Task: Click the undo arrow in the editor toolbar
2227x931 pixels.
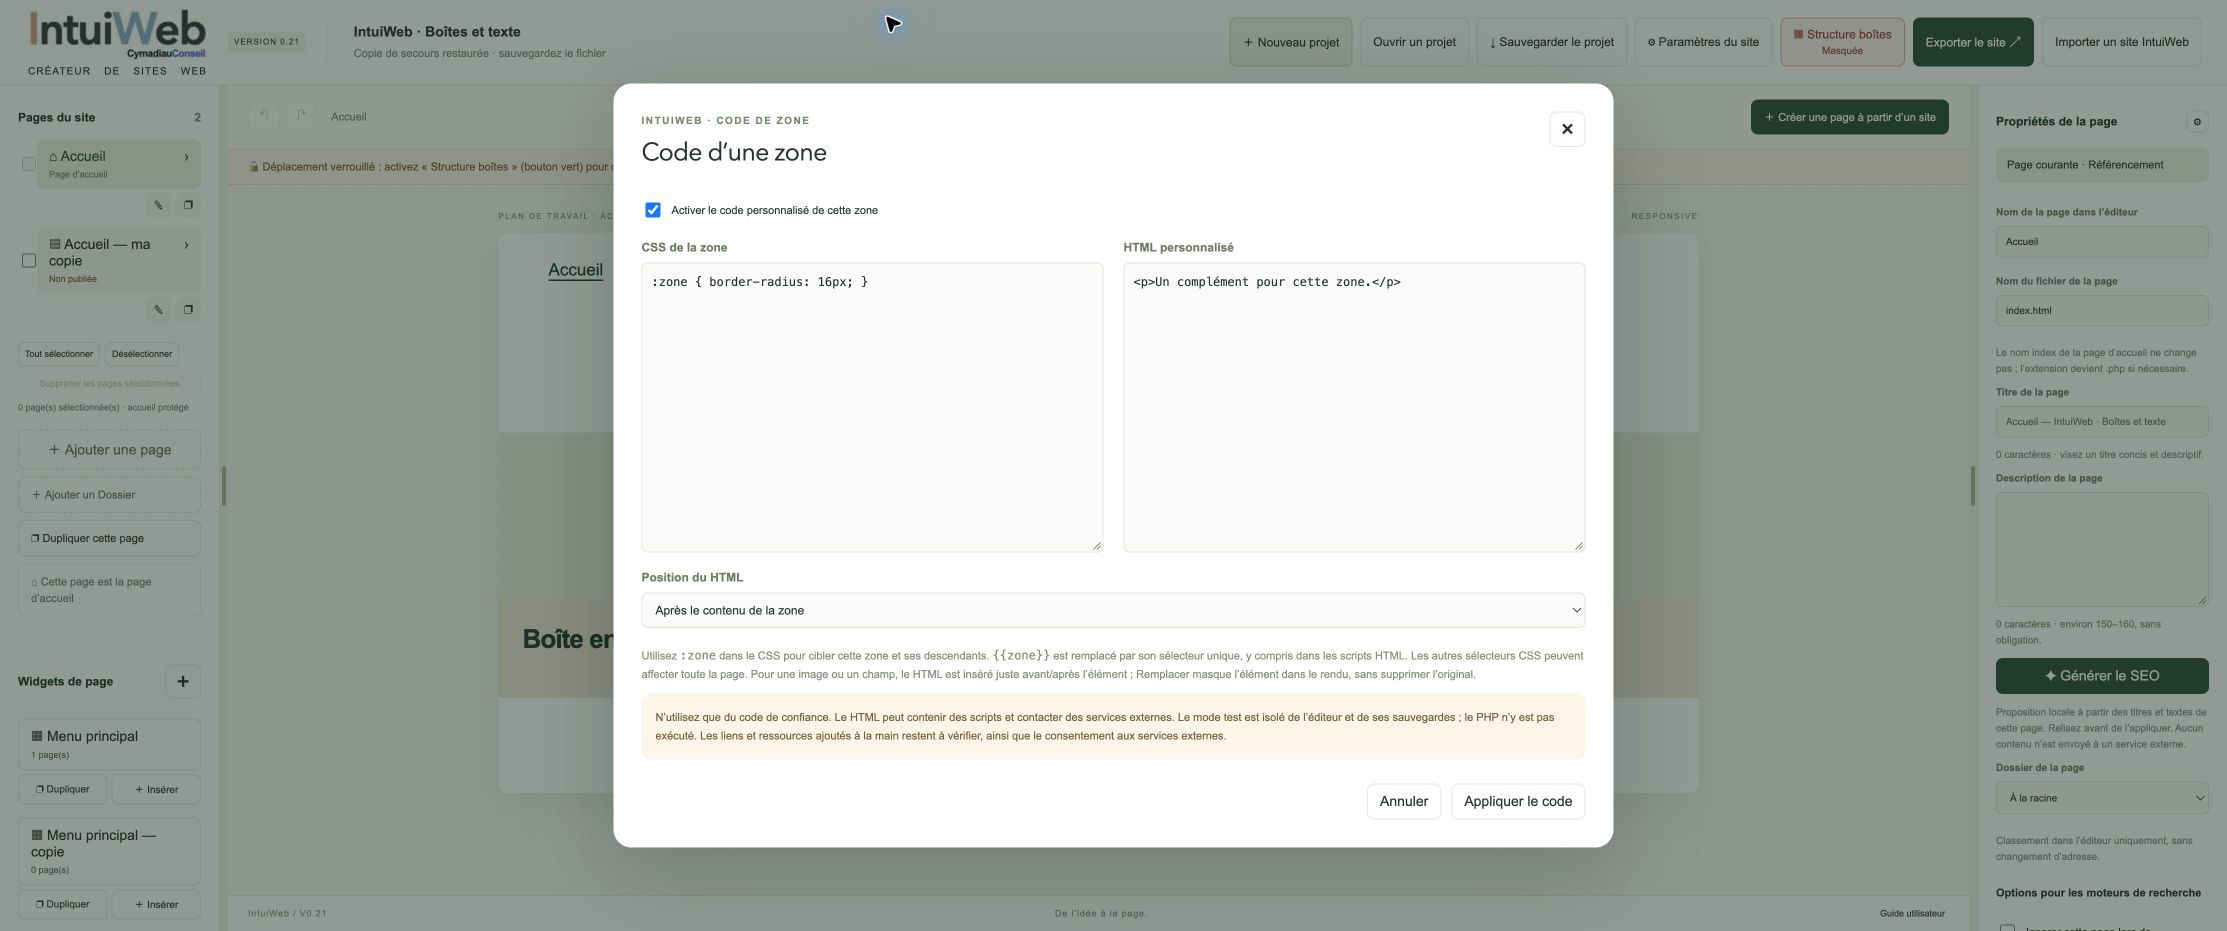Action: 264,117
